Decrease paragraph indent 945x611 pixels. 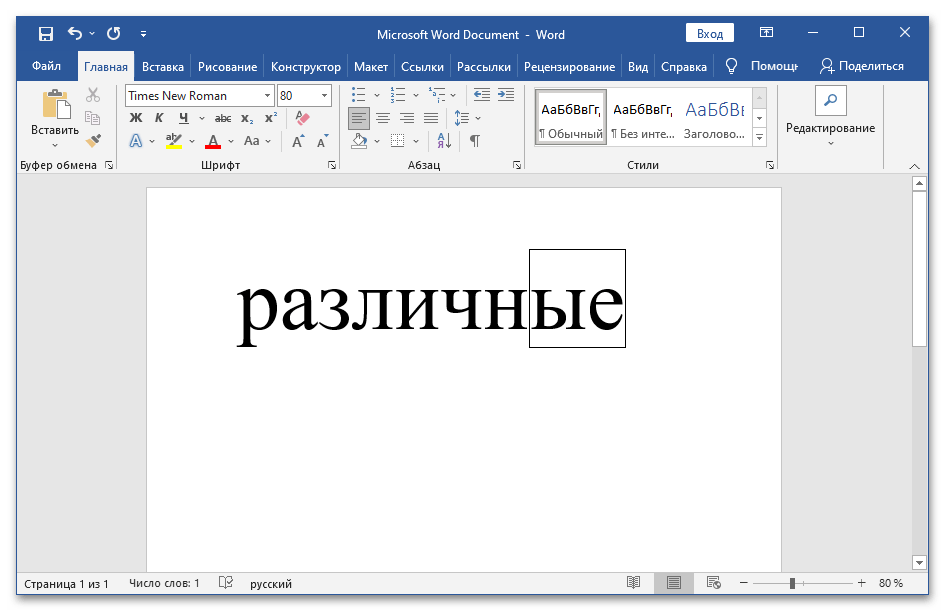click(x=482, y=95)
